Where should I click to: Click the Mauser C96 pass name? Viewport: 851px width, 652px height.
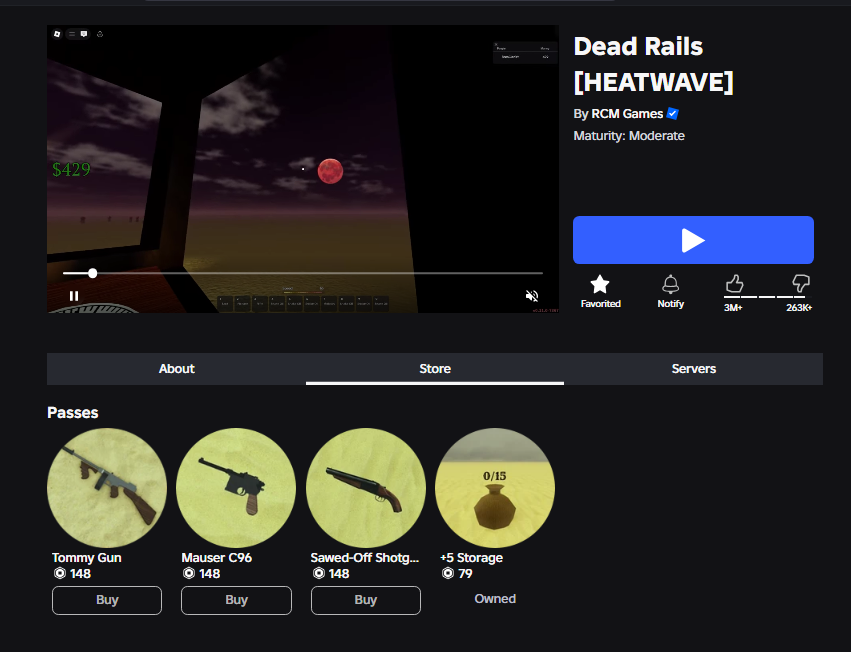(x=217, y=558)
